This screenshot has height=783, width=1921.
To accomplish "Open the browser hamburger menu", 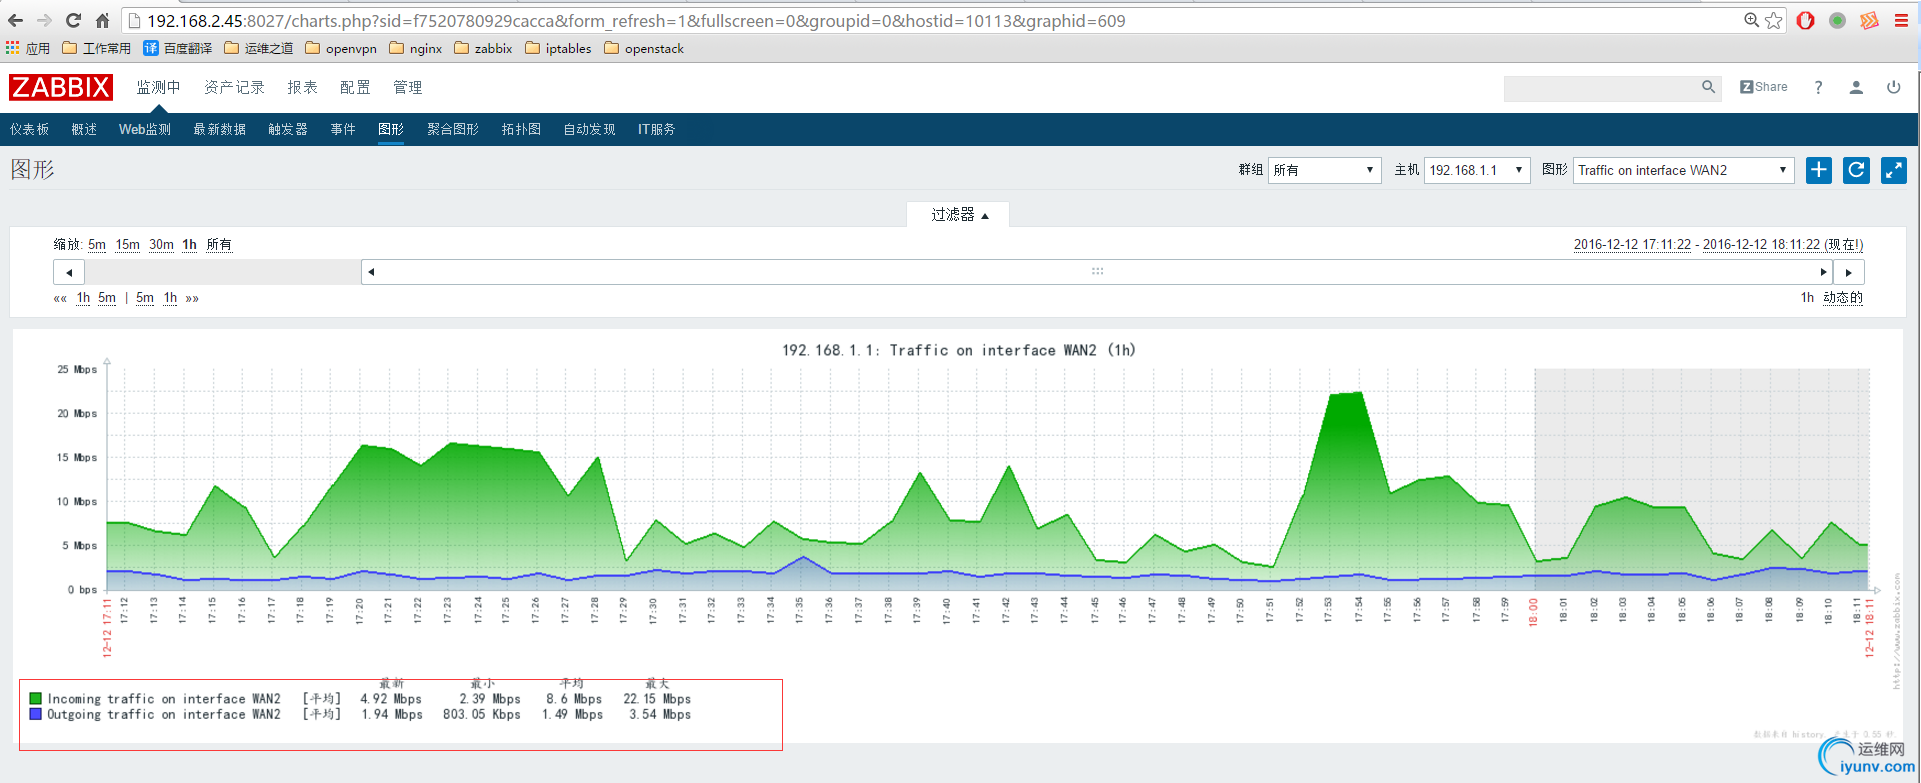I will 1901,20.
